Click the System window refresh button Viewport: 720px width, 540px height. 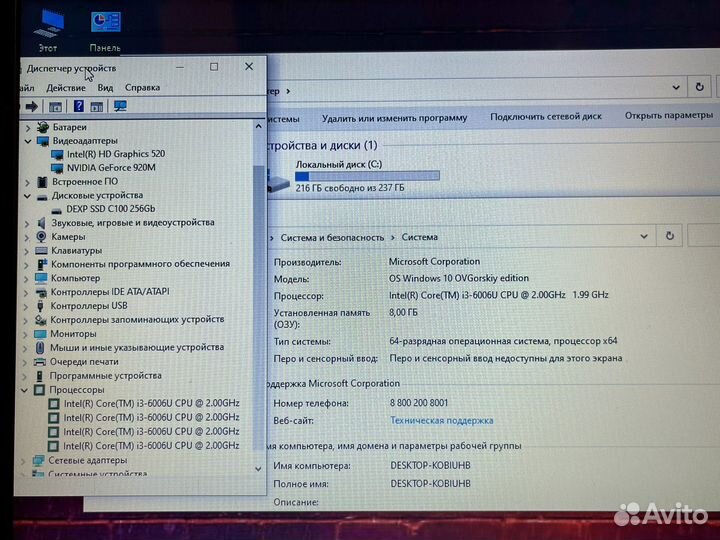(x=669, y=236)
